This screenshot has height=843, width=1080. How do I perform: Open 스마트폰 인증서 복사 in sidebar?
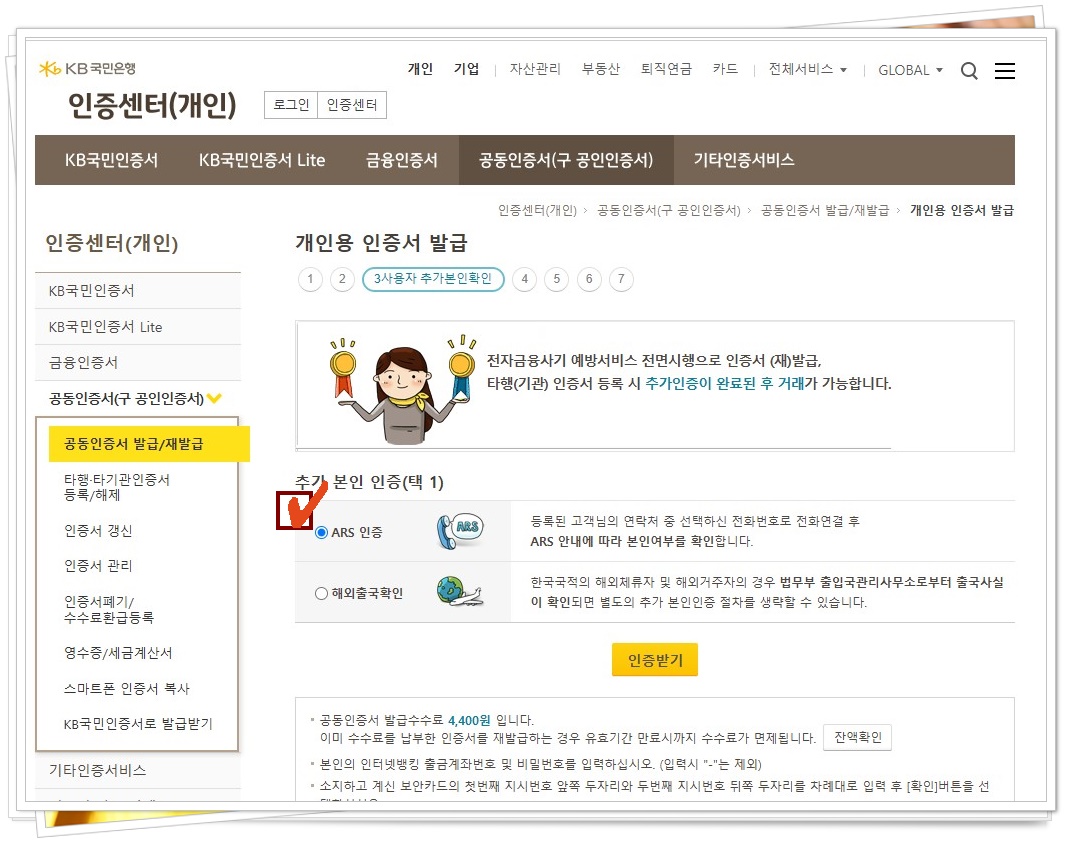point(127,688)
